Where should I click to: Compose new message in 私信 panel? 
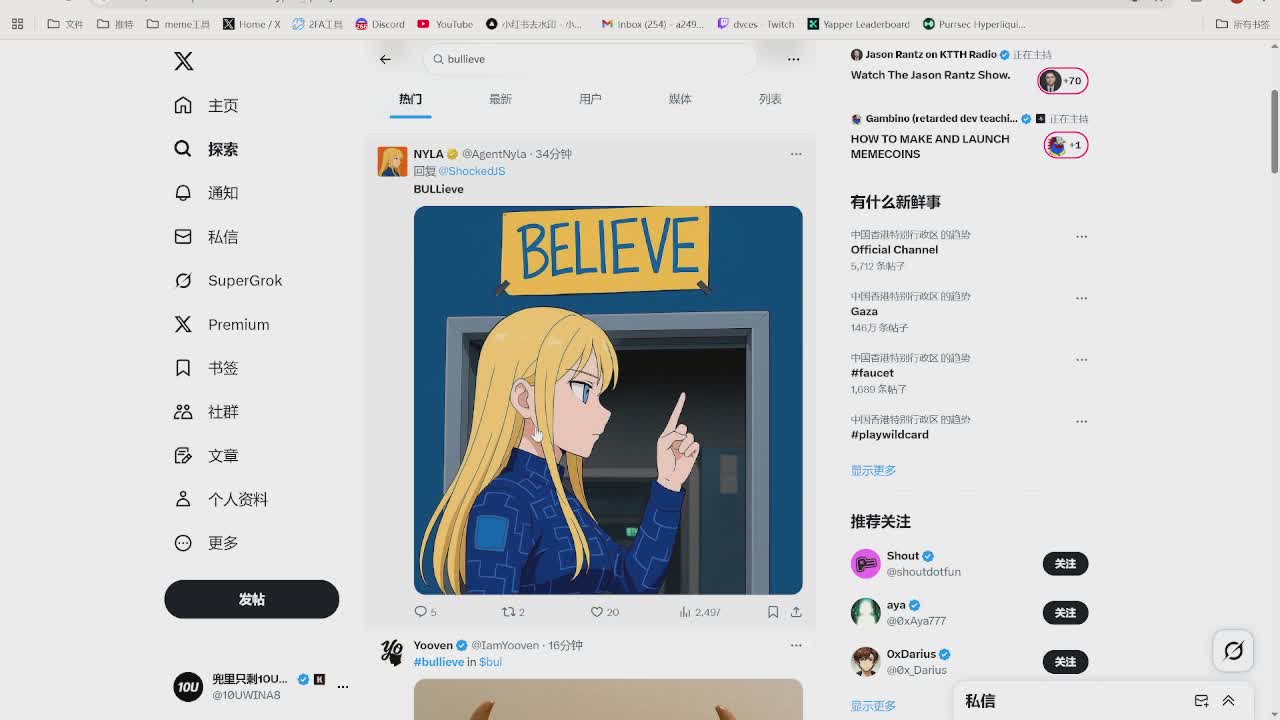(1201, 701)
